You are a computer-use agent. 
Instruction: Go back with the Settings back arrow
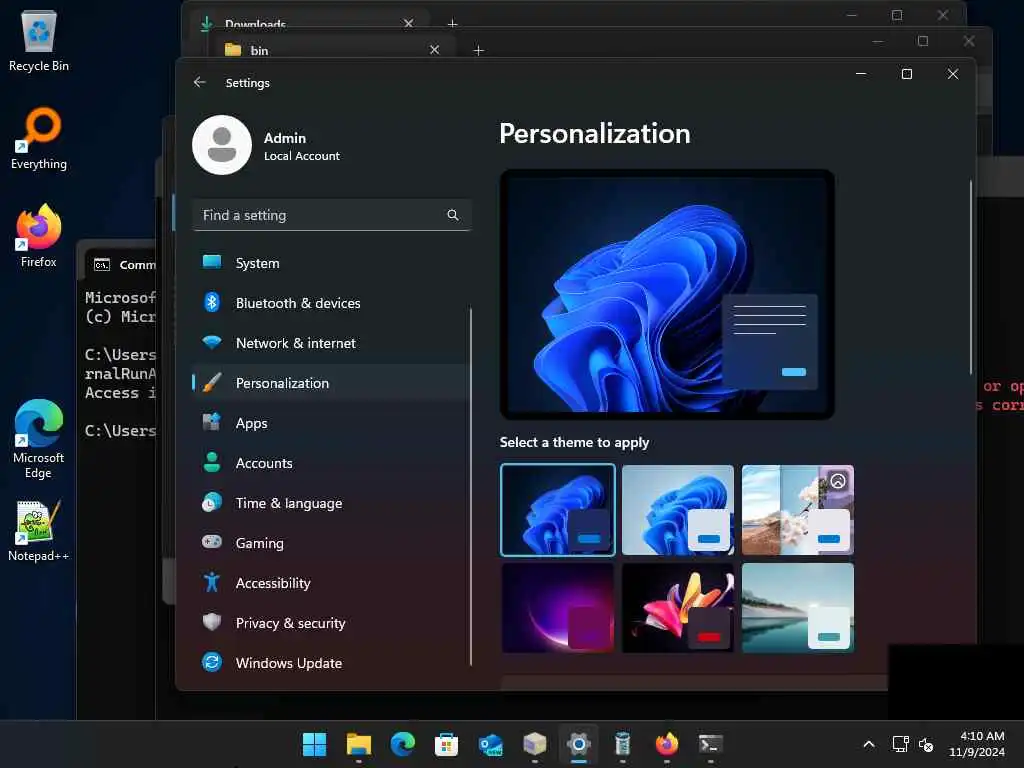click(x=200, y=82)
